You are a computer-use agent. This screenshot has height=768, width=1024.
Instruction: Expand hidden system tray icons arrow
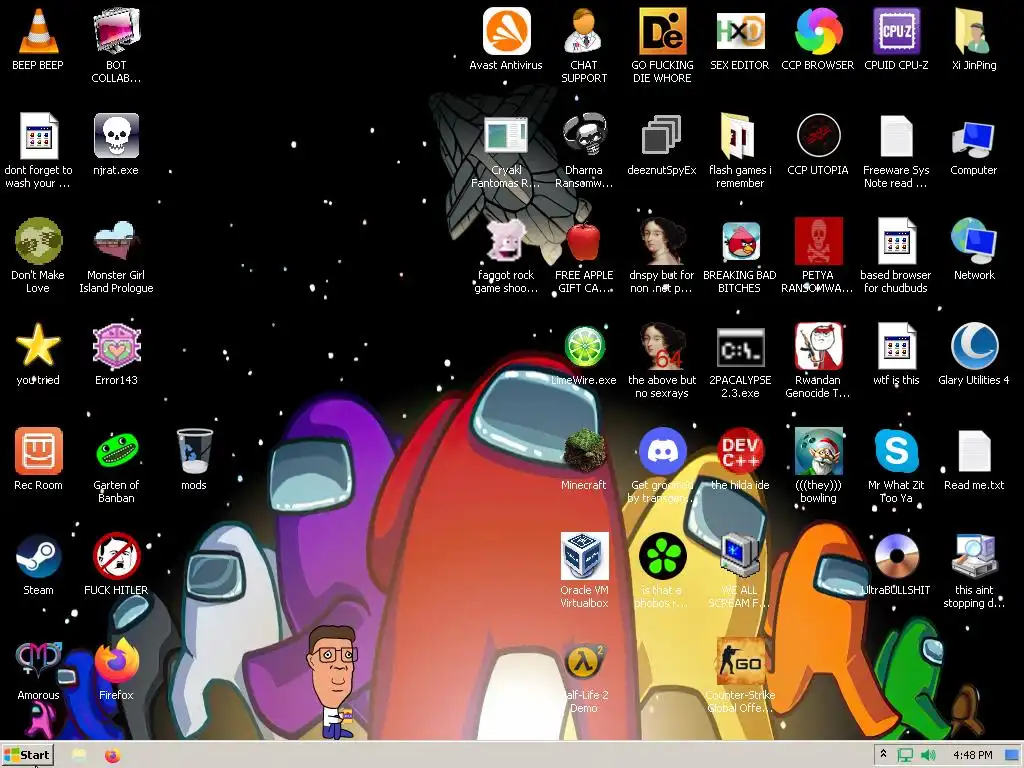[x=884, y=754]
